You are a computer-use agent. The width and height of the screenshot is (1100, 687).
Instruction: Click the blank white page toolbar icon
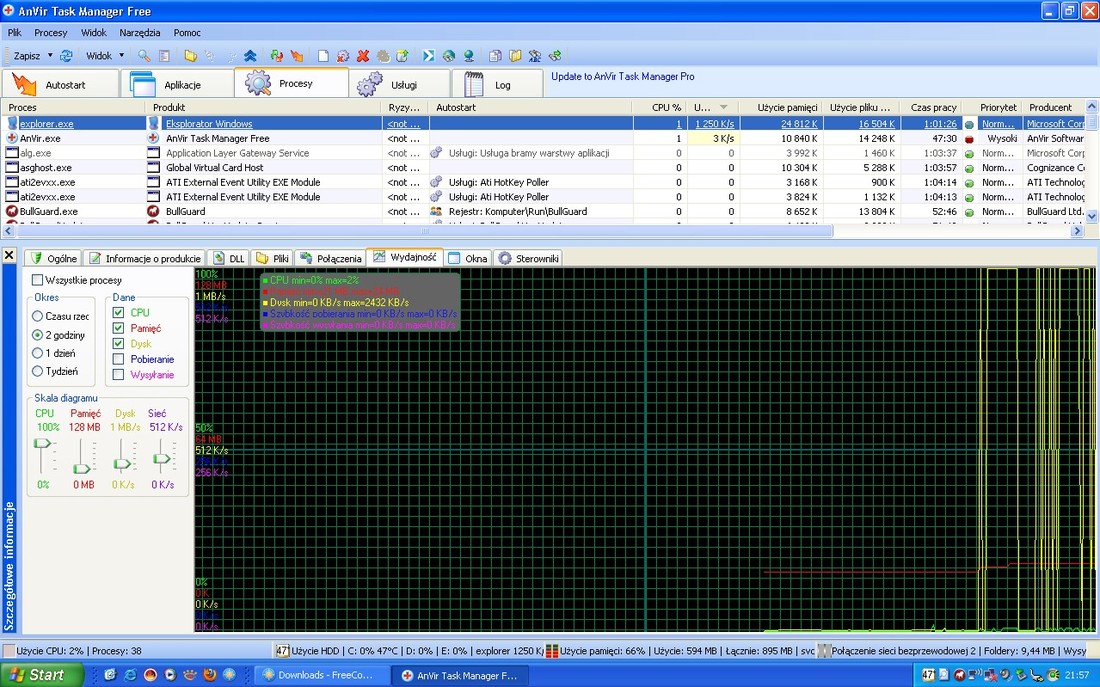click(x=323, y=55)
